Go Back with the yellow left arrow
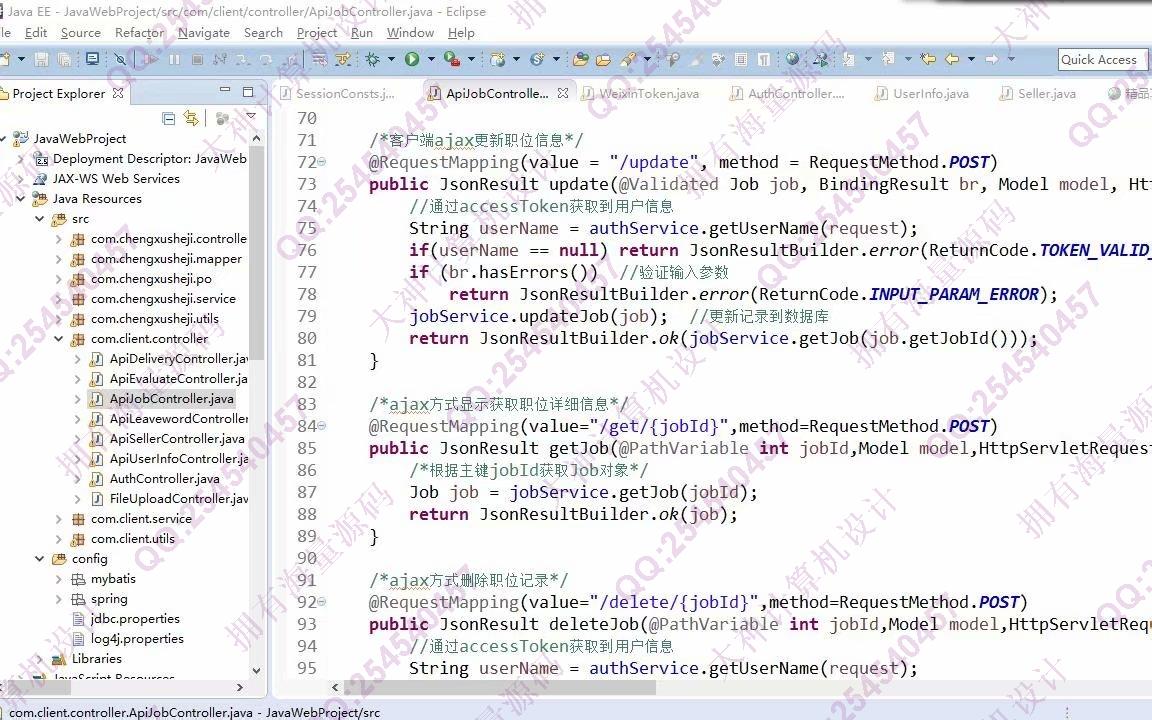This screenshot has height=720, width=1152. tap(952, 59)
